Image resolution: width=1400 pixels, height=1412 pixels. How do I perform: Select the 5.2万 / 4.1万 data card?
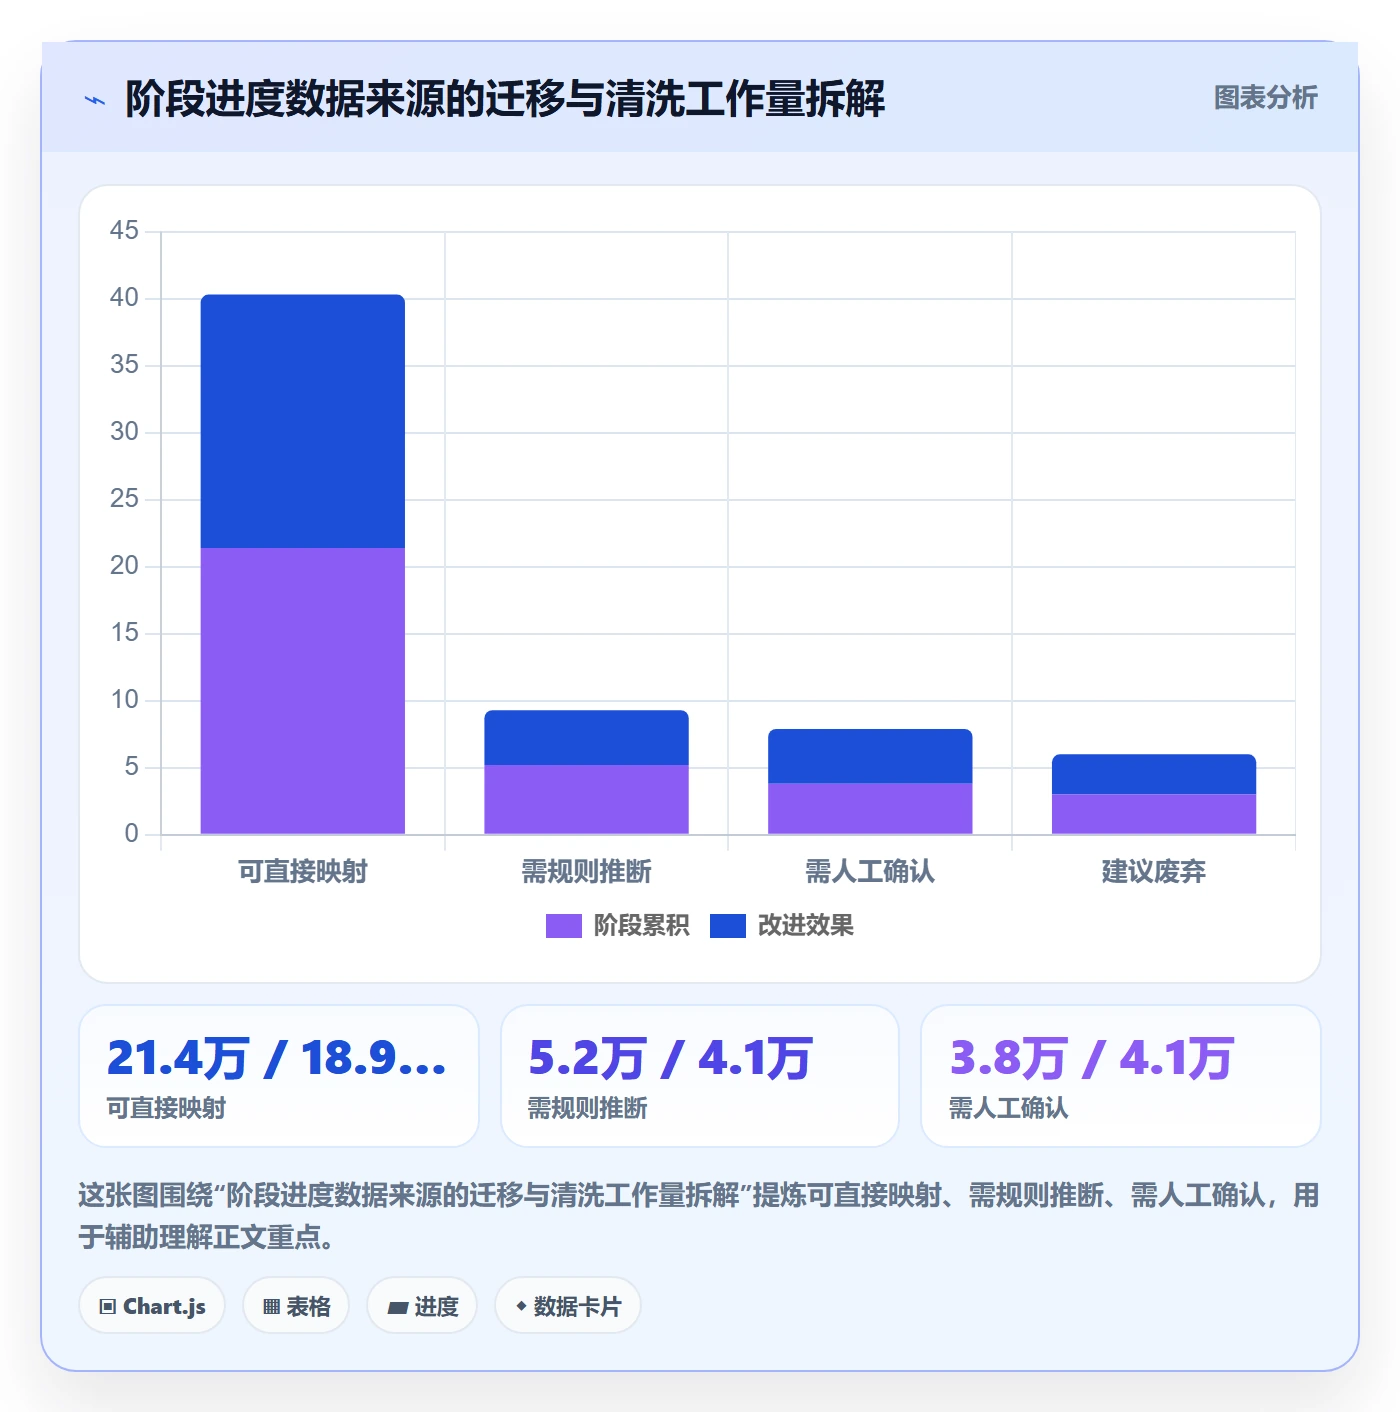click(700, 1076)
